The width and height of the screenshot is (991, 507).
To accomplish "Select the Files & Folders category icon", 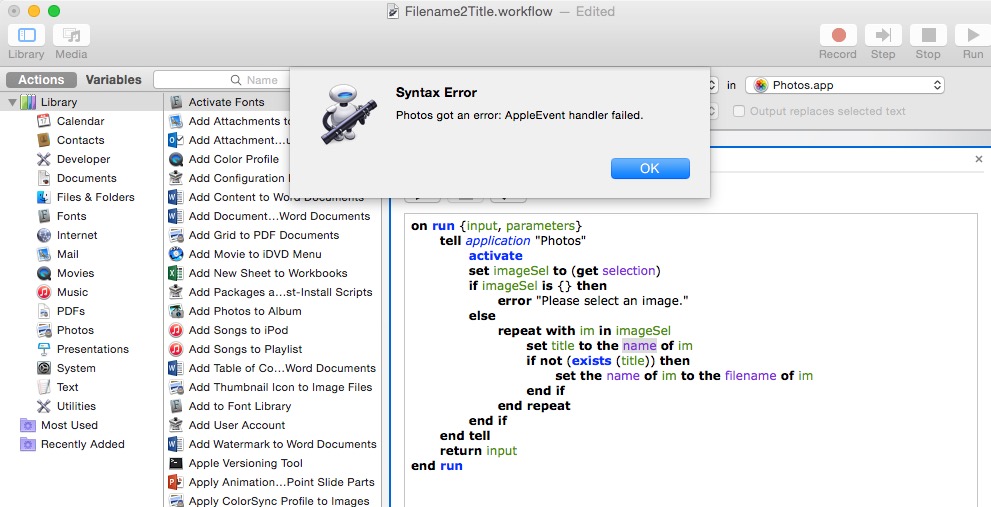I will (44, 197).
